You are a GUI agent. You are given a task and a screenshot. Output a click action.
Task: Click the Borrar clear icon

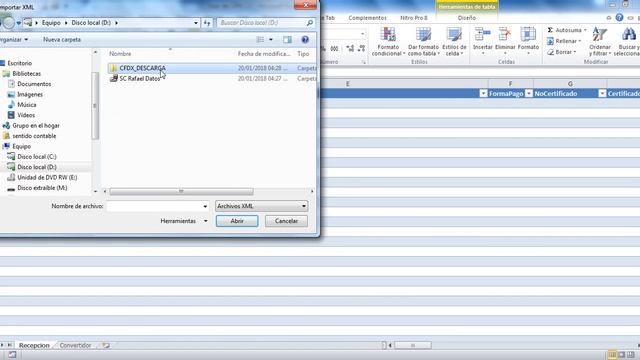point(550,52)
